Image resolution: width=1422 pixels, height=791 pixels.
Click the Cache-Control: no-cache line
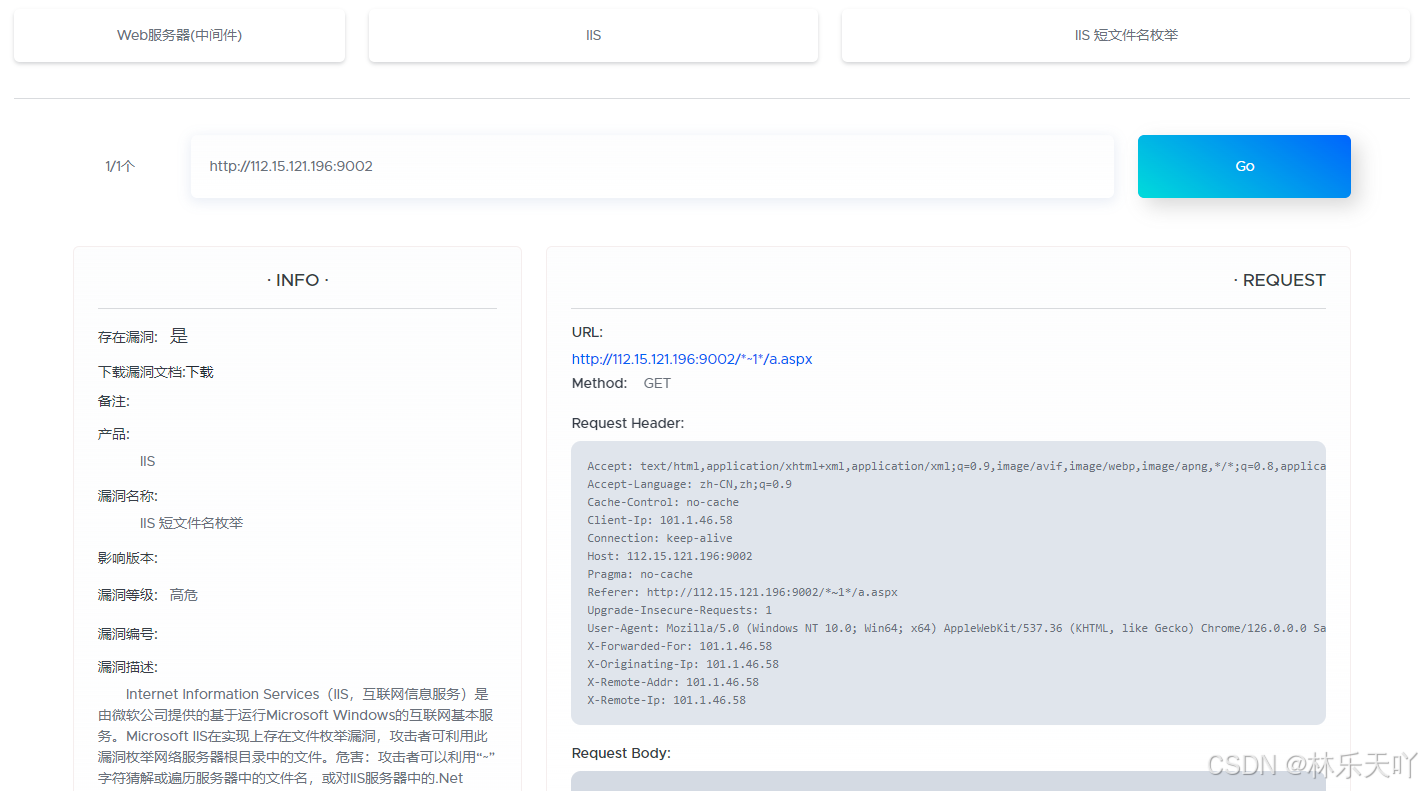click(x=663, y=502)
